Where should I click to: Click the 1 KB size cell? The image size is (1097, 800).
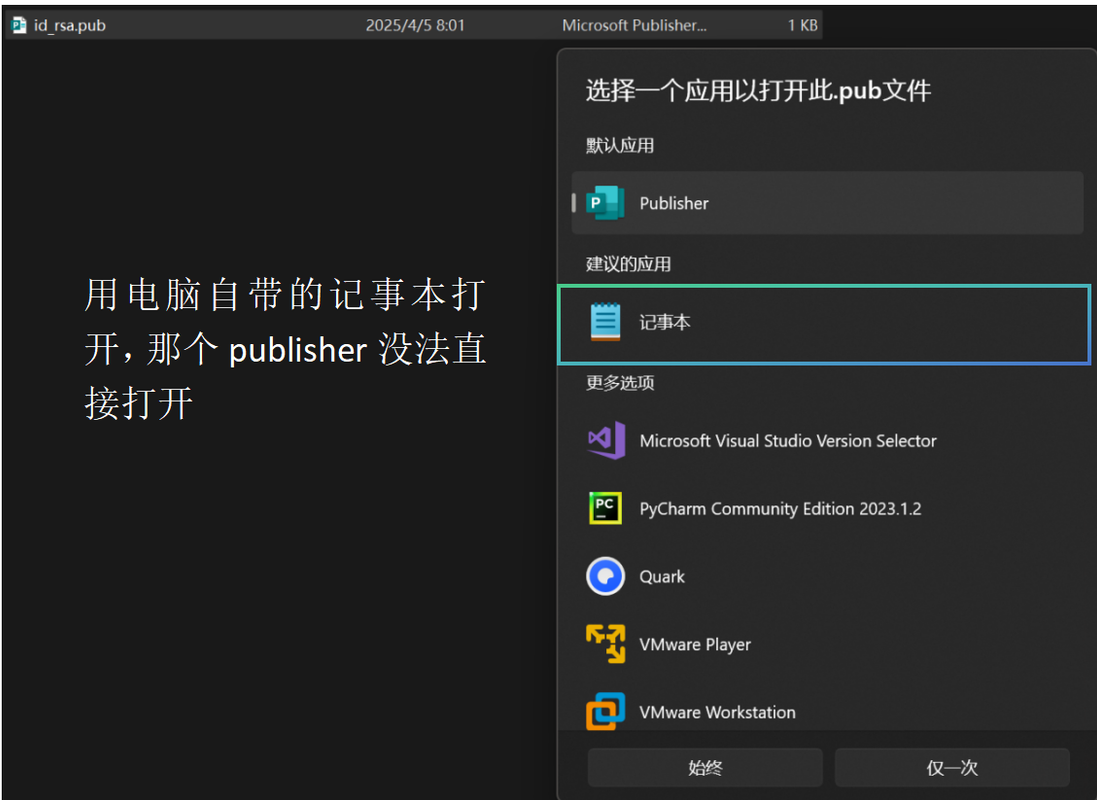tap(802, 25)
